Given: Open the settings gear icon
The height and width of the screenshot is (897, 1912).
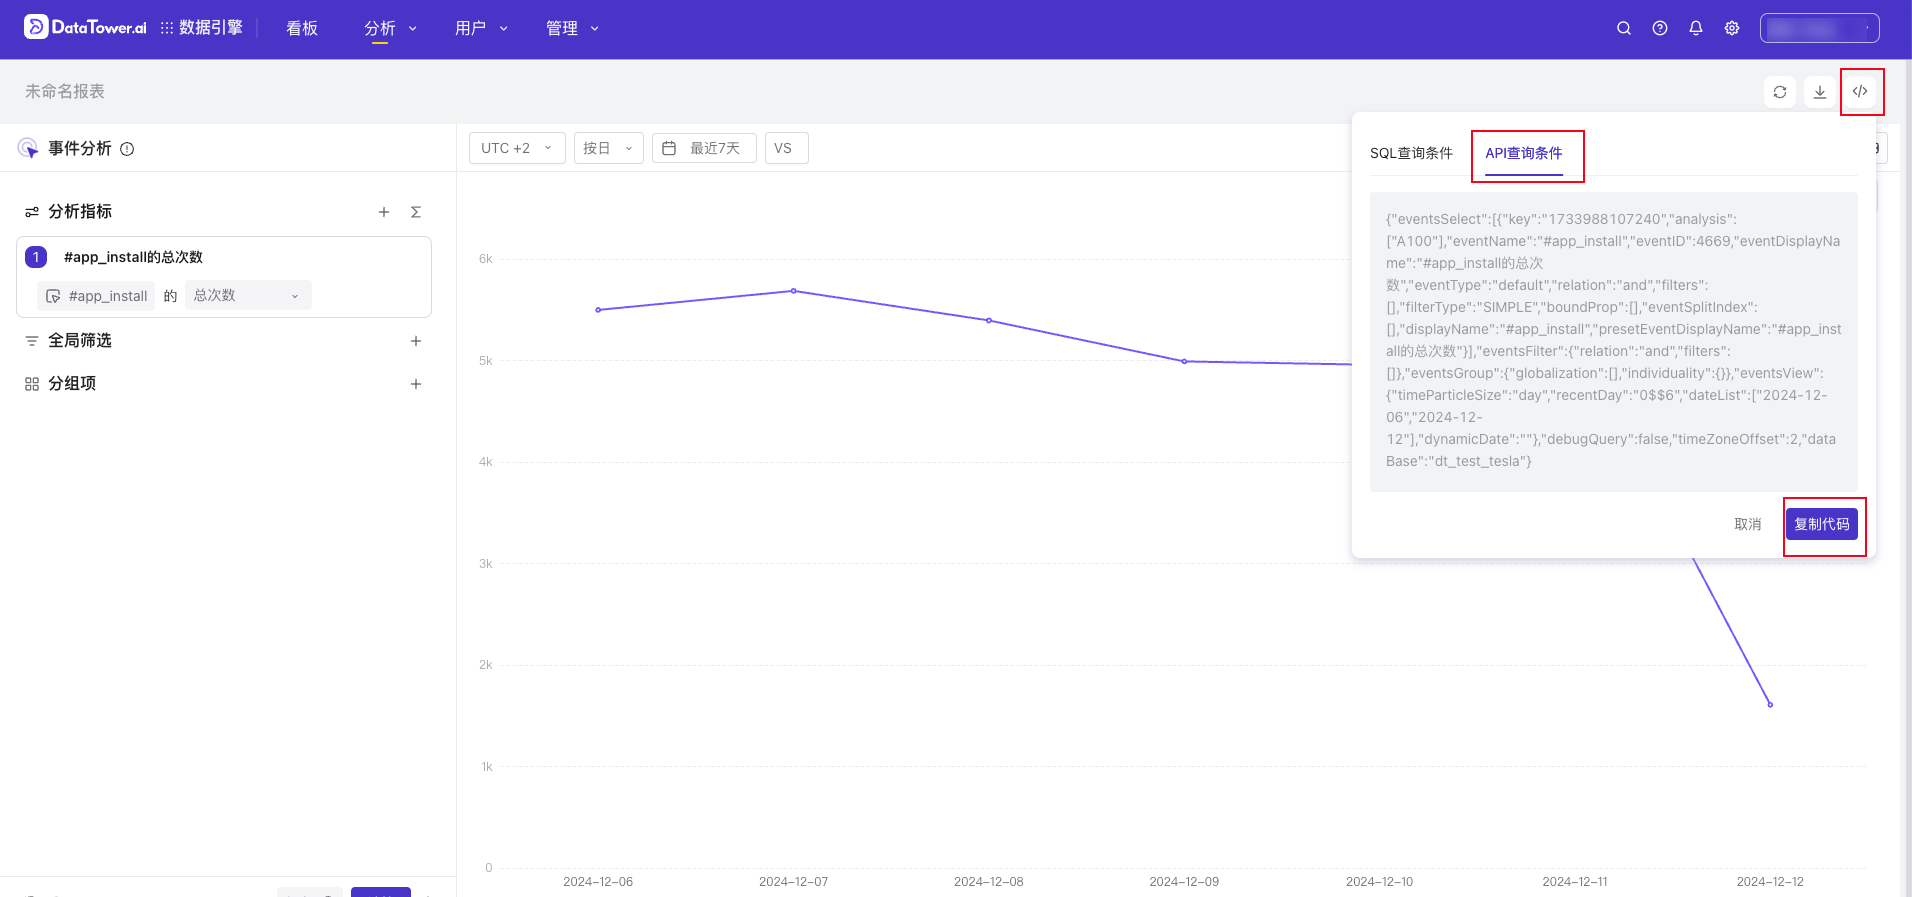Looking at the screenshot, I should click(x=1732, y=28).
